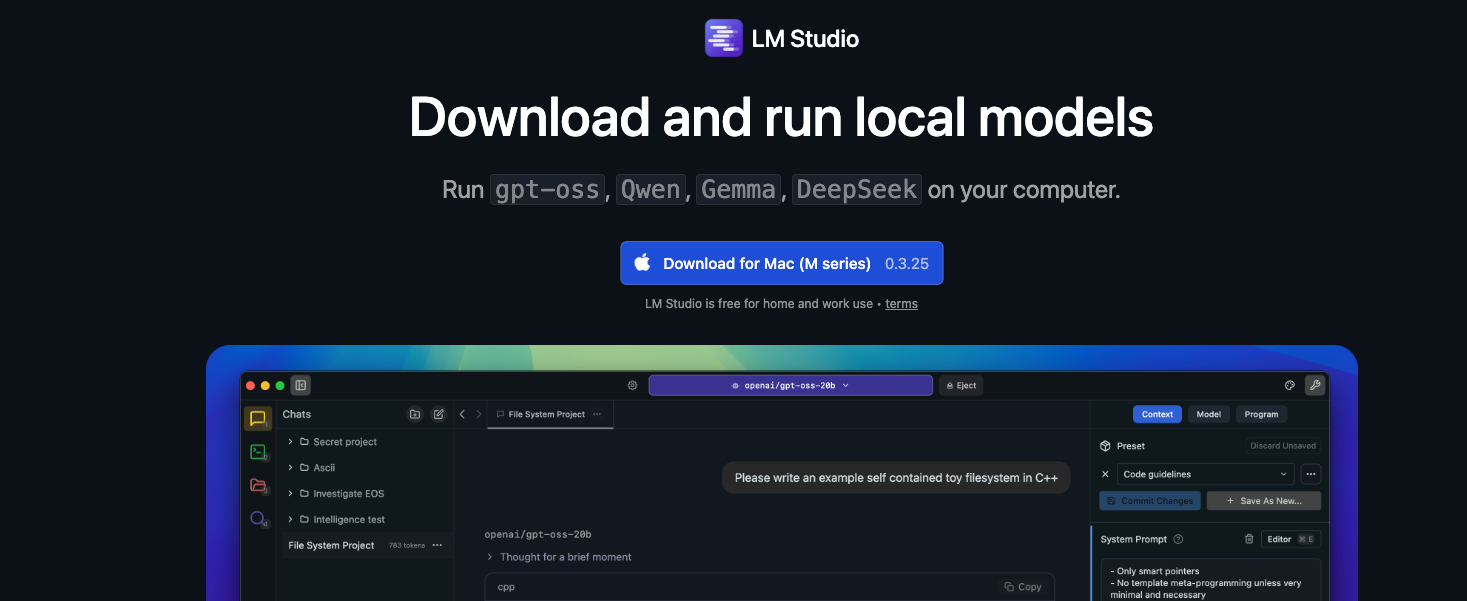Screen dimensions: 1467x601
Task: Expand the Secret project folder
Action: click(x=291, y=442)
